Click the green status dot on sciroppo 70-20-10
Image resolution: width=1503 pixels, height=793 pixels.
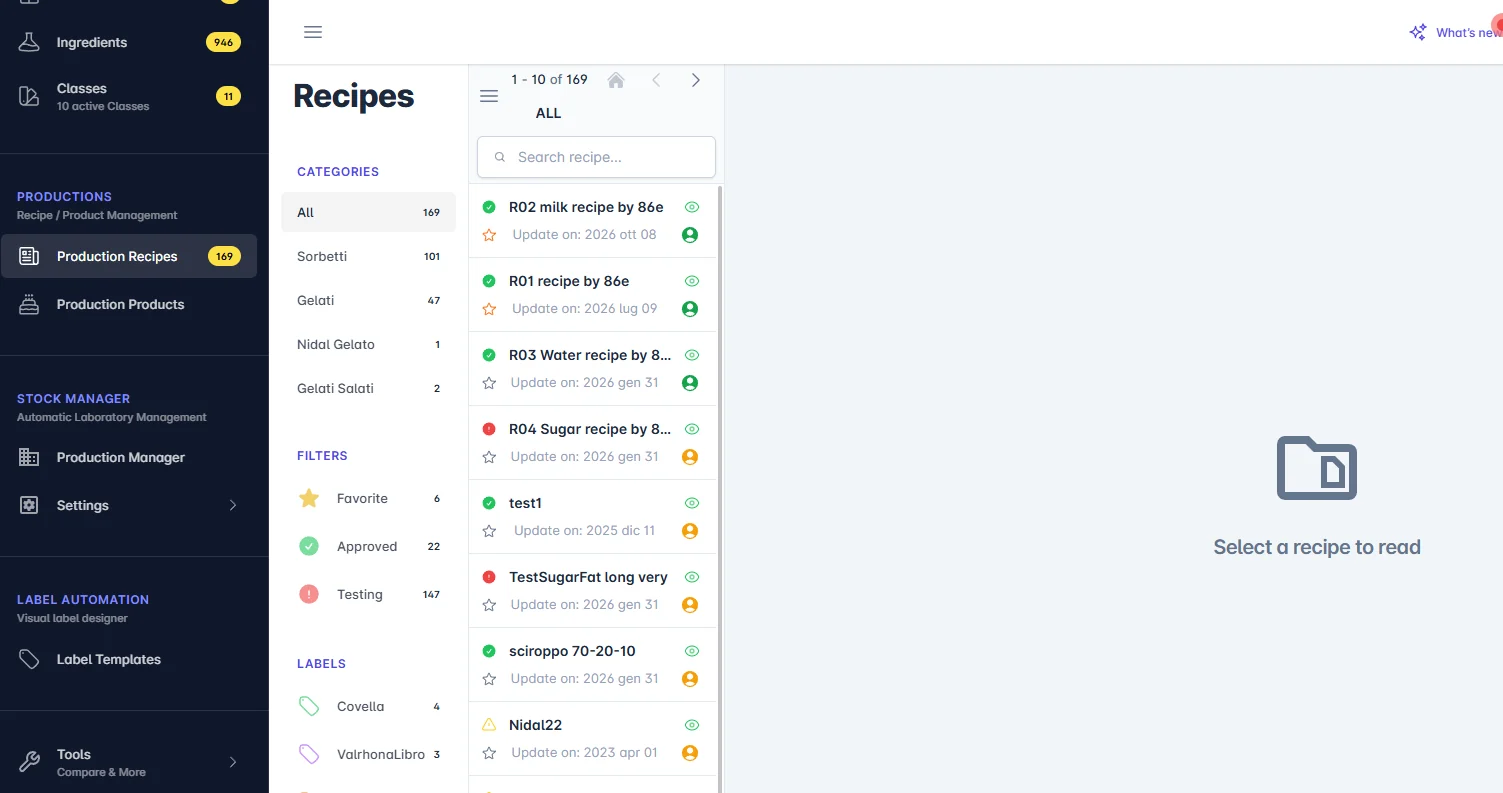tap(489, 651)
